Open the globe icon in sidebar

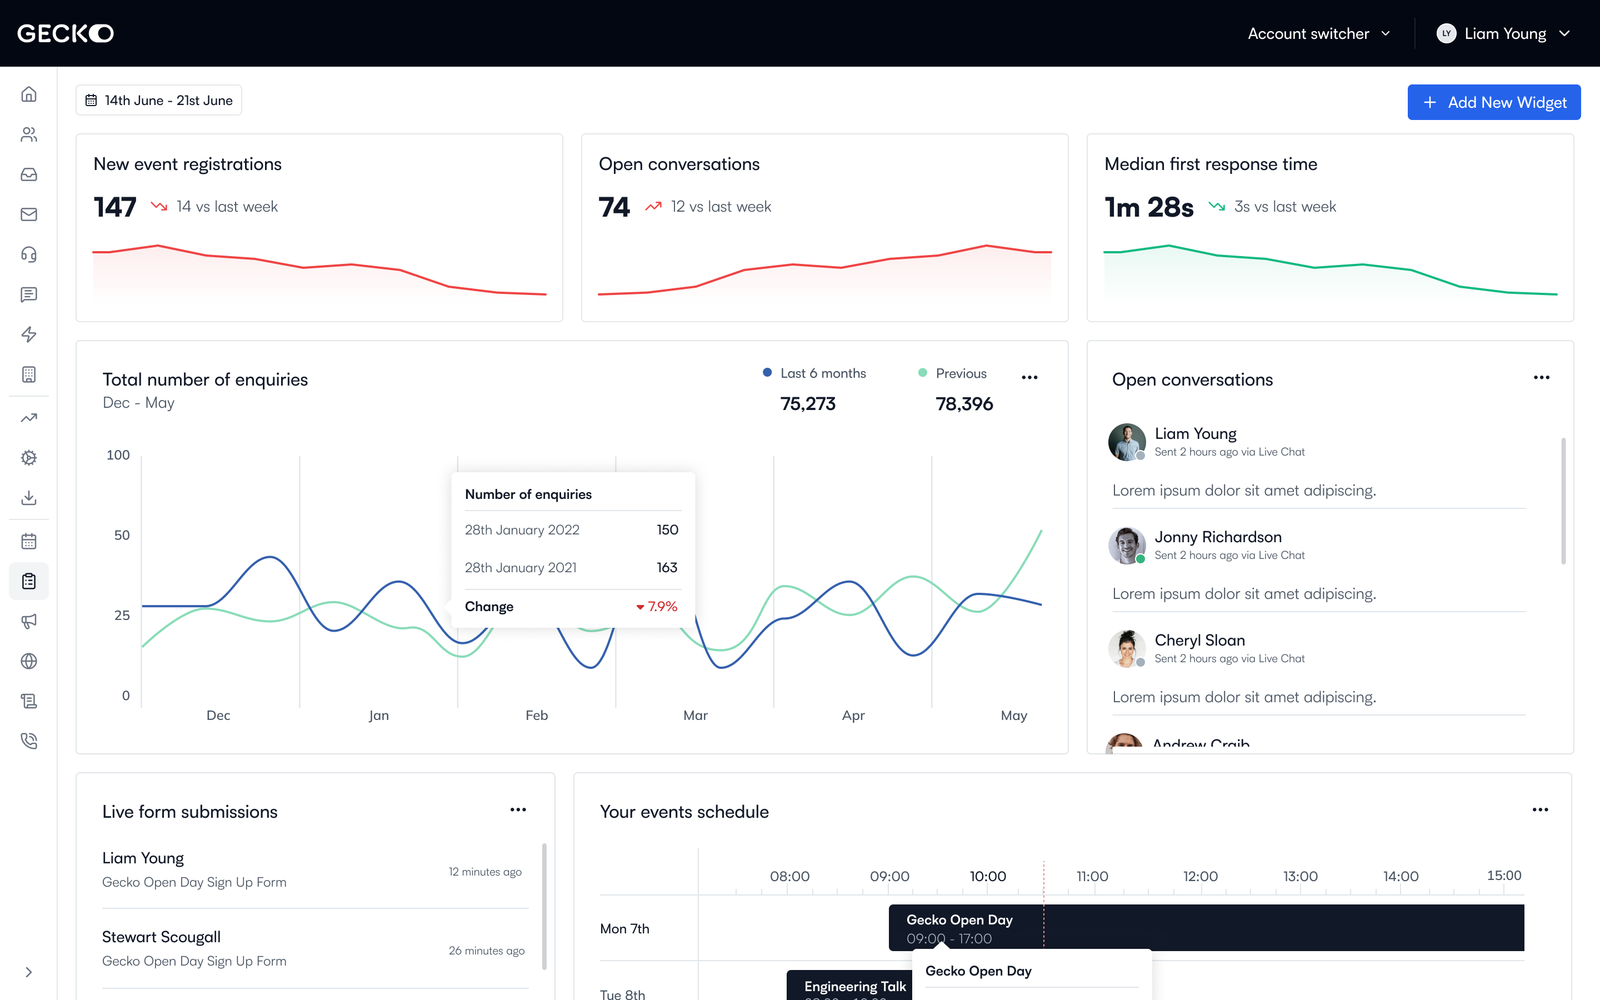coord(29,661)
